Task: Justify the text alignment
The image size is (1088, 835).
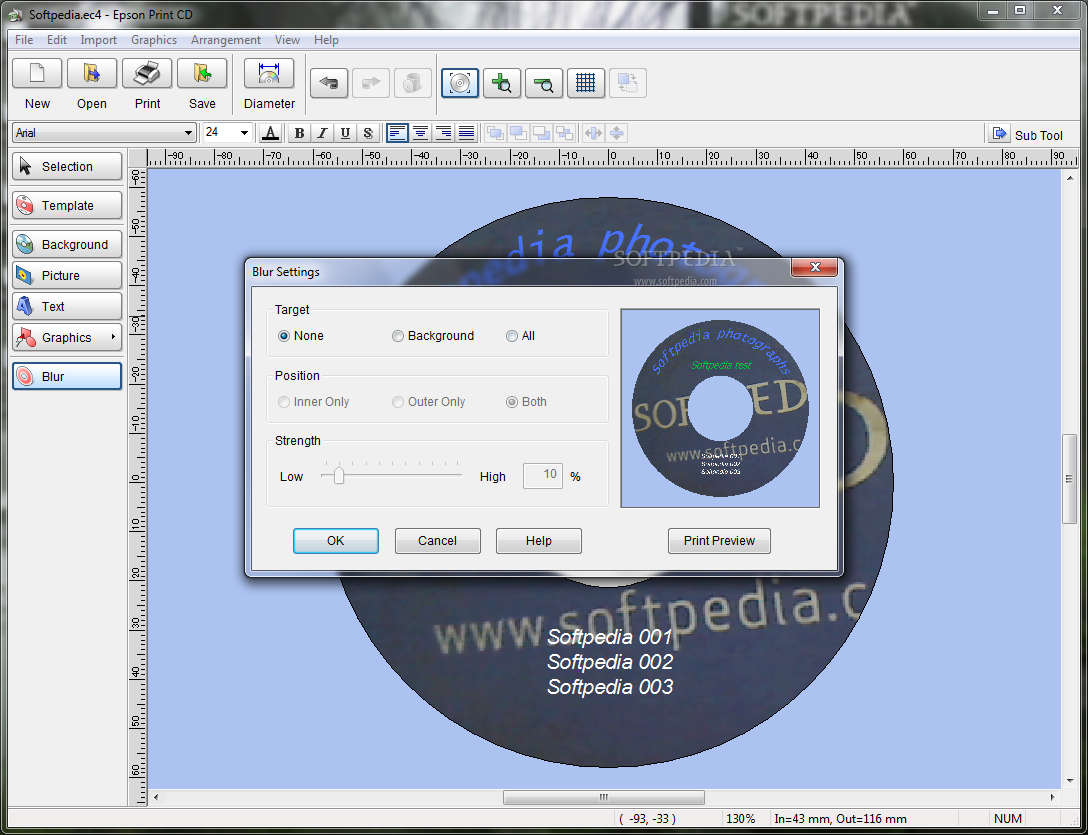Action: (x=466, y=133)
